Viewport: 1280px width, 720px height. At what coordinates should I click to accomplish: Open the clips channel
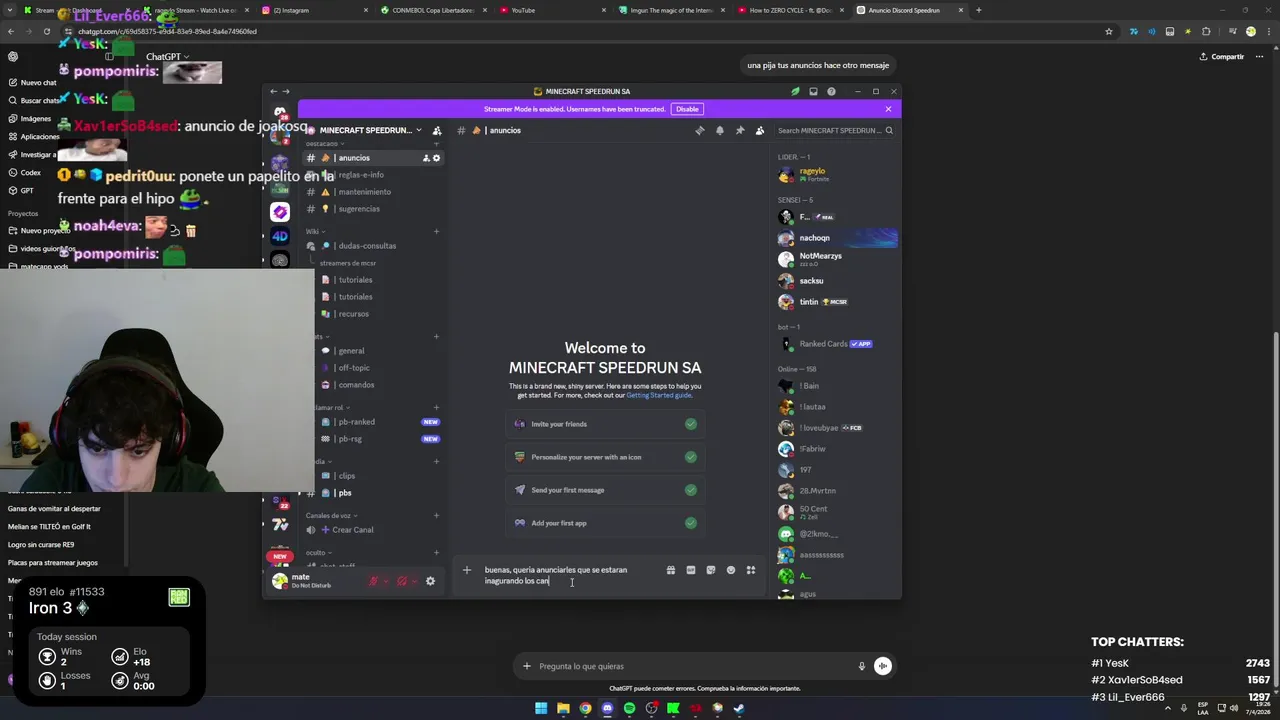coord(378,476)
